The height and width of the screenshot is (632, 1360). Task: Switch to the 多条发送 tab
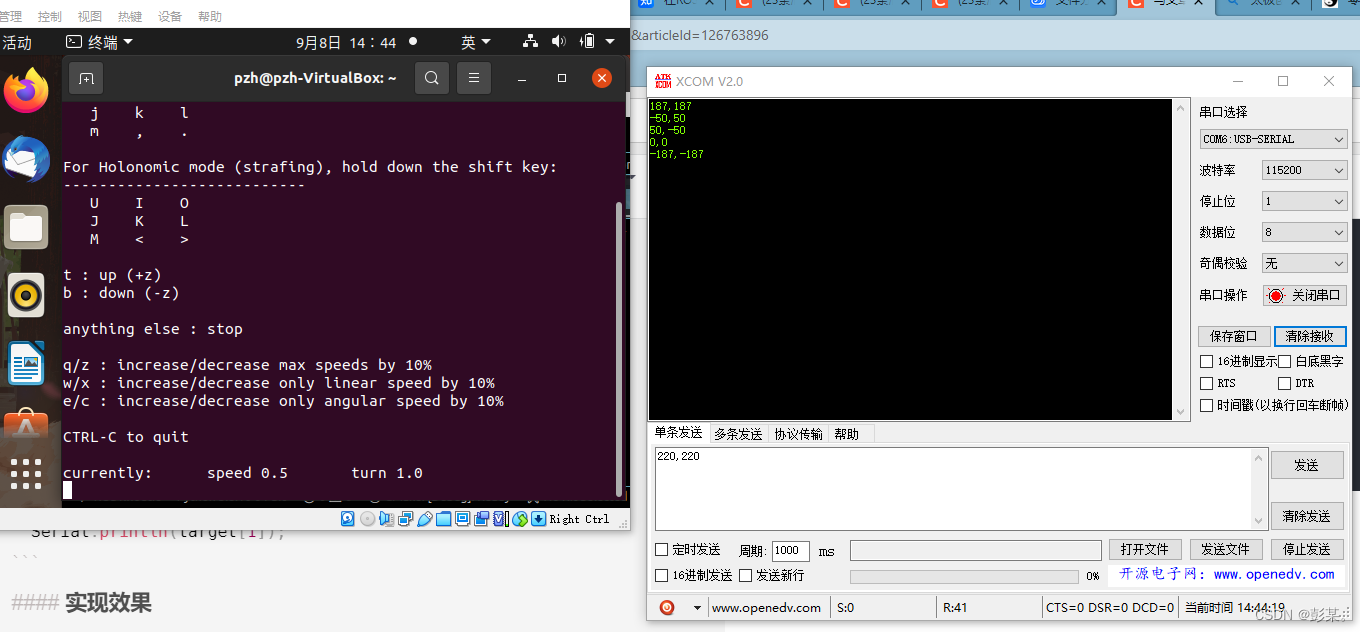tap(738, 434)
